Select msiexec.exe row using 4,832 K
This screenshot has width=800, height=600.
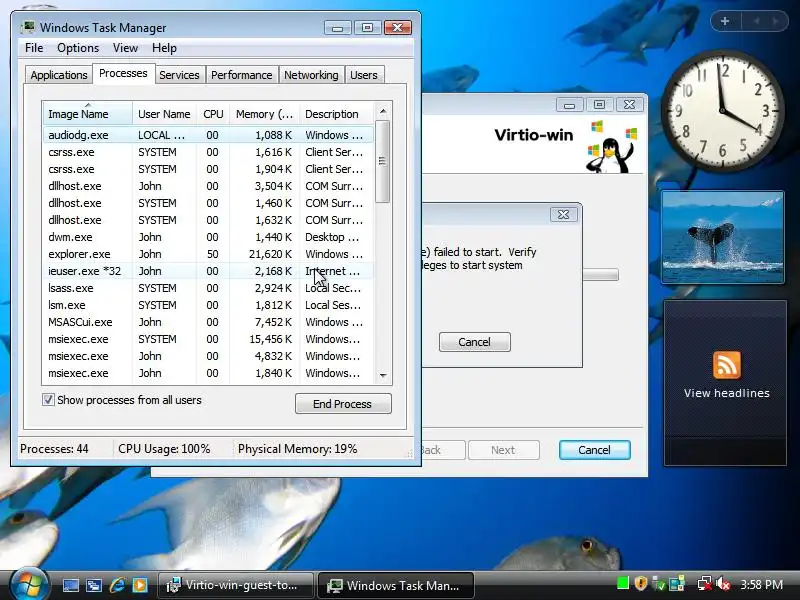click(208, 356)
